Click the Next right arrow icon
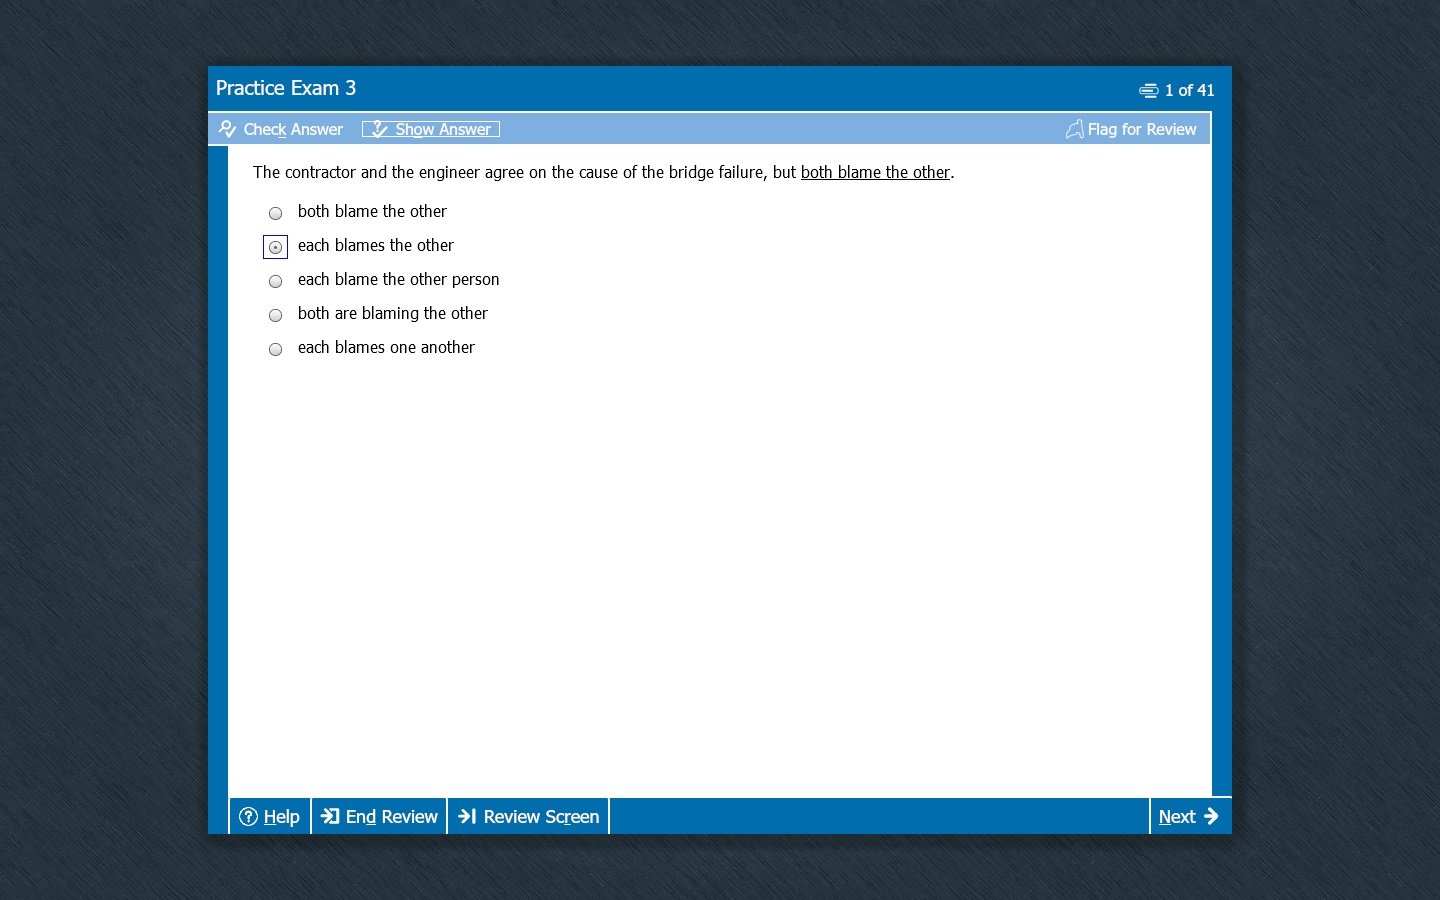This screenshot has height=900, width=1440. click(x=1211, y=816)
